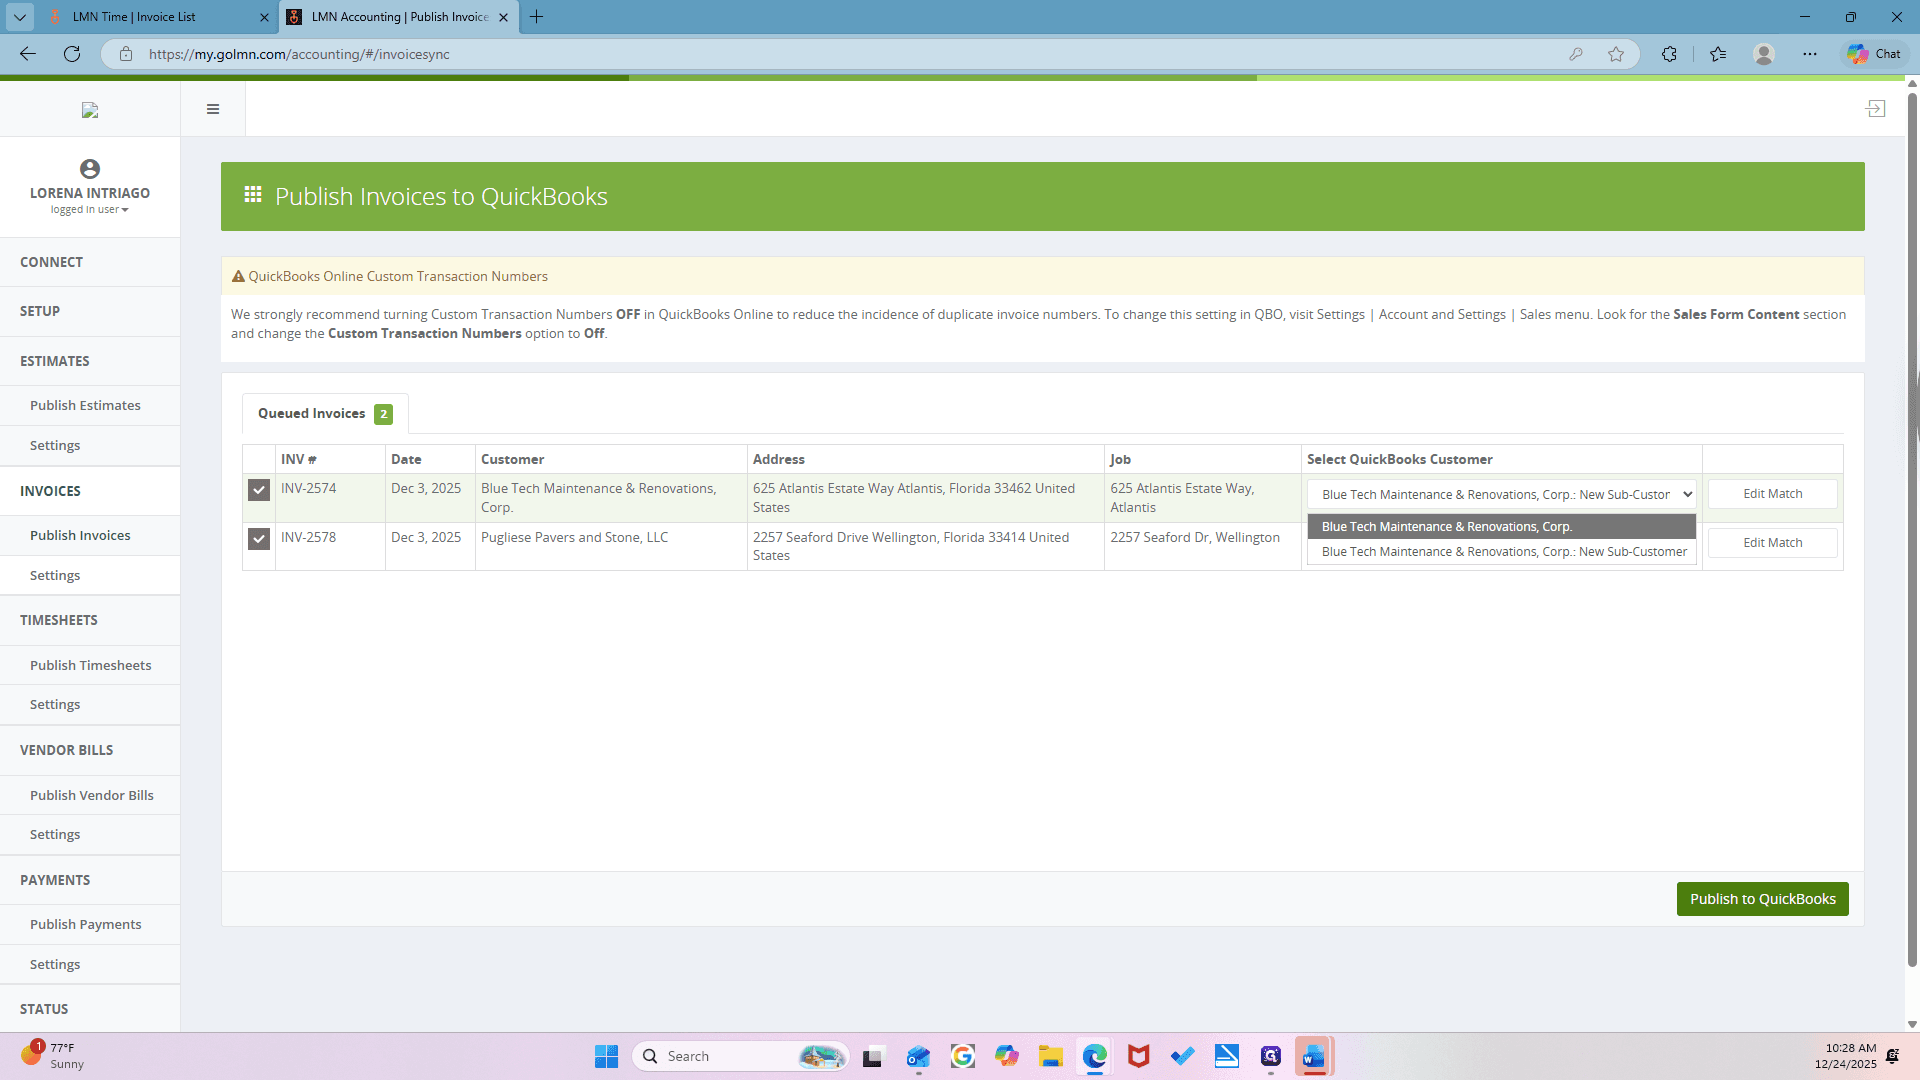The image size is (1920, 1080).
Task: Expand the logged in user dropdown
Action: tap(90, 210)
